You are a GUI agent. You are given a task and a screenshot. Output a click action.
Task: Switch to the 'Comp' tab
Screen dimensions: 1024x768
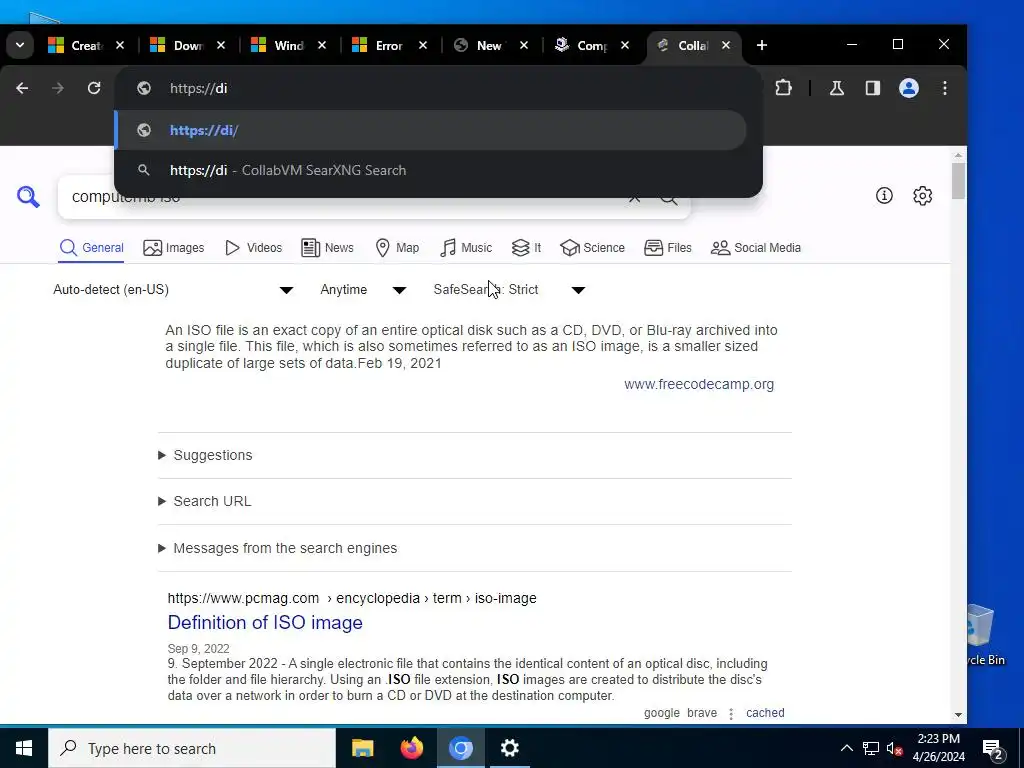click(581, 45)
